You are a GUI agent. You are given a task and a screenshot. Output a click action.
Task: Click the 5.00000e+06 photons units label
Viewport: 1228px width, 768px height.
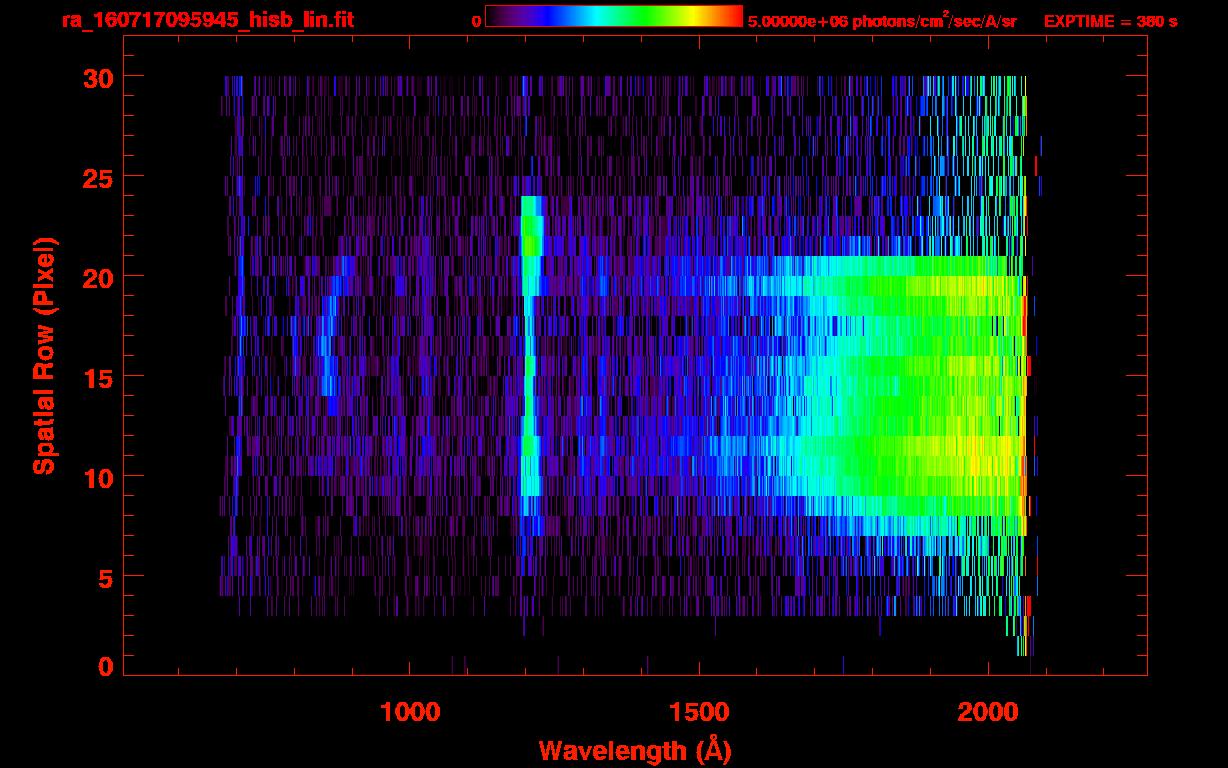[x=882, y=20]
